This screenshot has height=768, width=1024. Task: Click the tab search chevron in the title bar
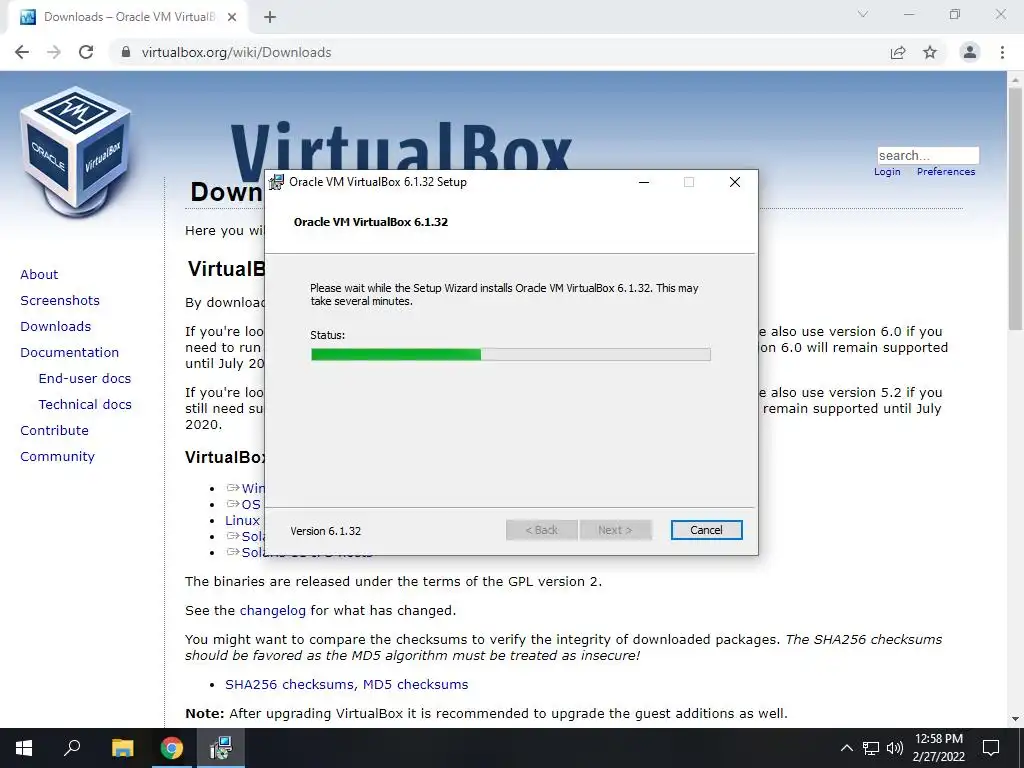pos(863,14)
